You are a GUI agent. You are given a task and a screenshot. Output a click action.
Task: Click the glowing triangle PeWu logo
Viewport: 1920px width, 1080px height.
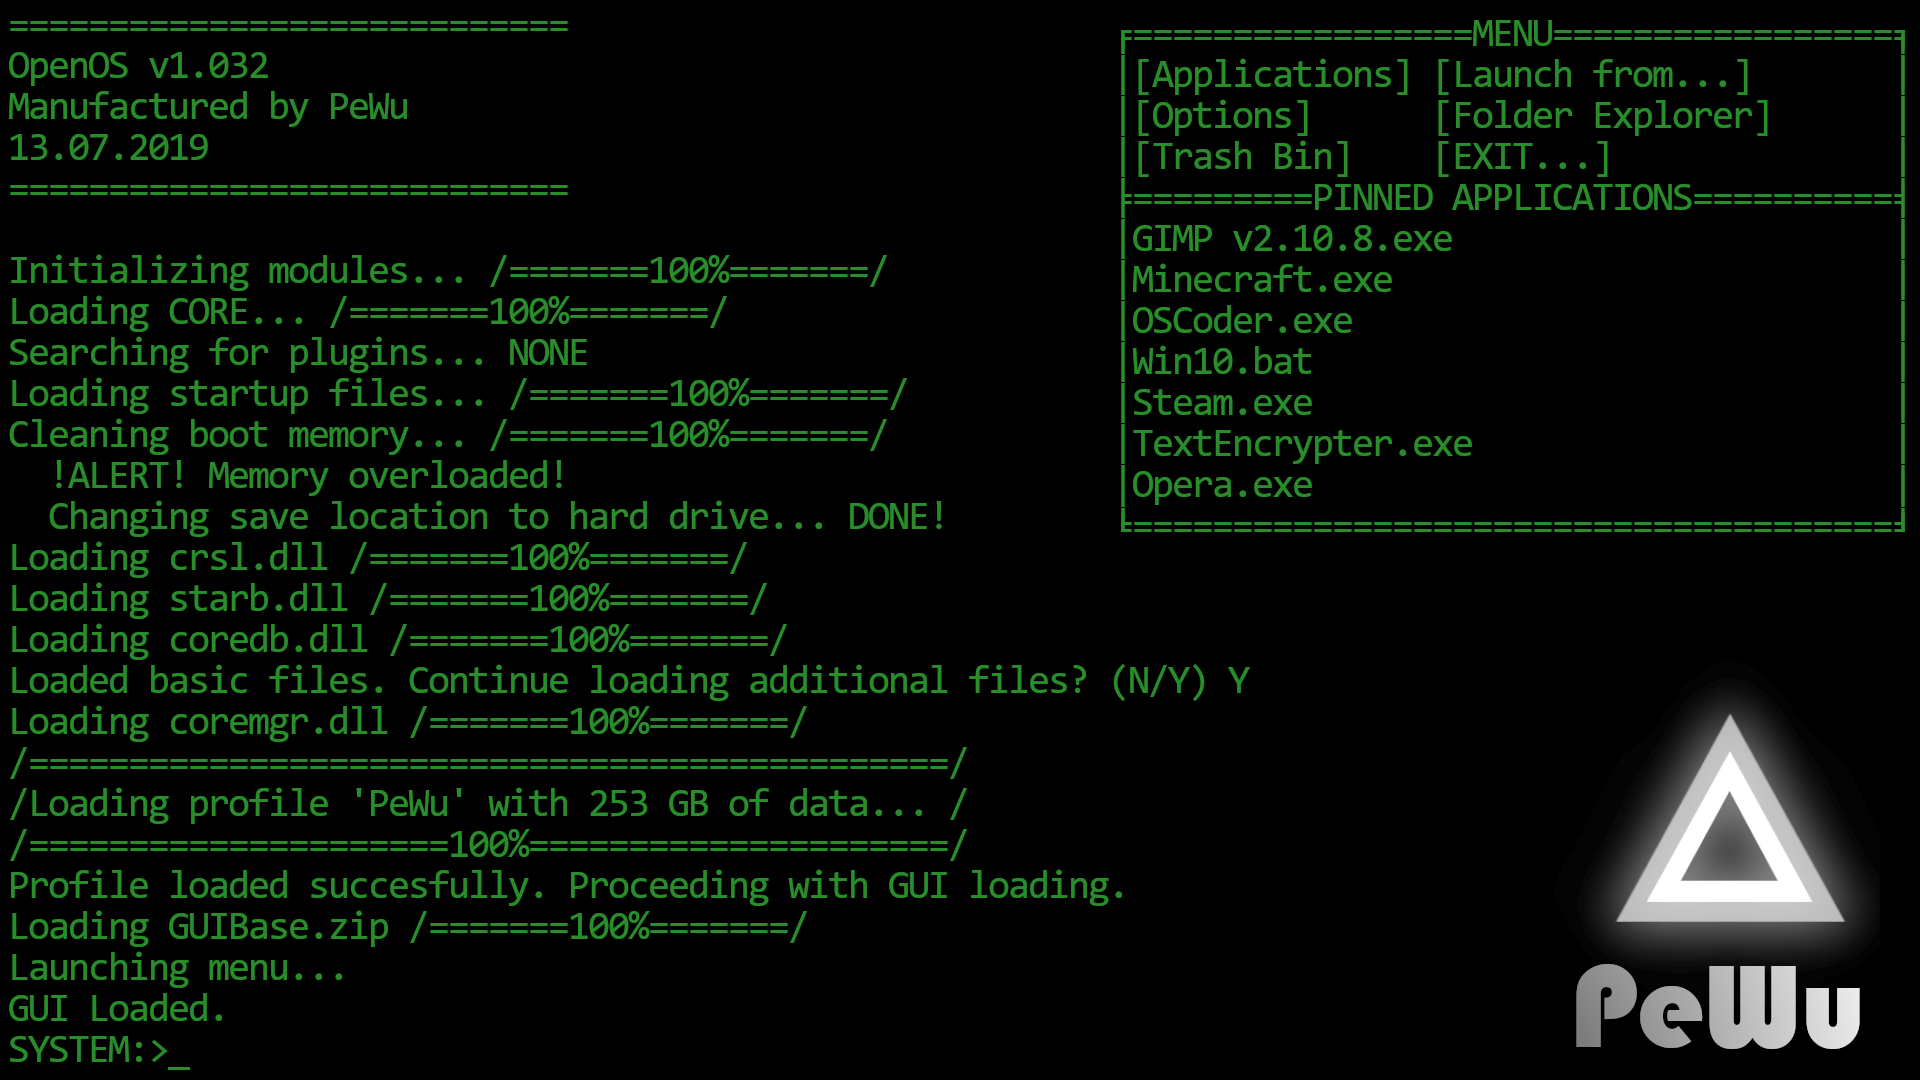(x=1730, y=820)
